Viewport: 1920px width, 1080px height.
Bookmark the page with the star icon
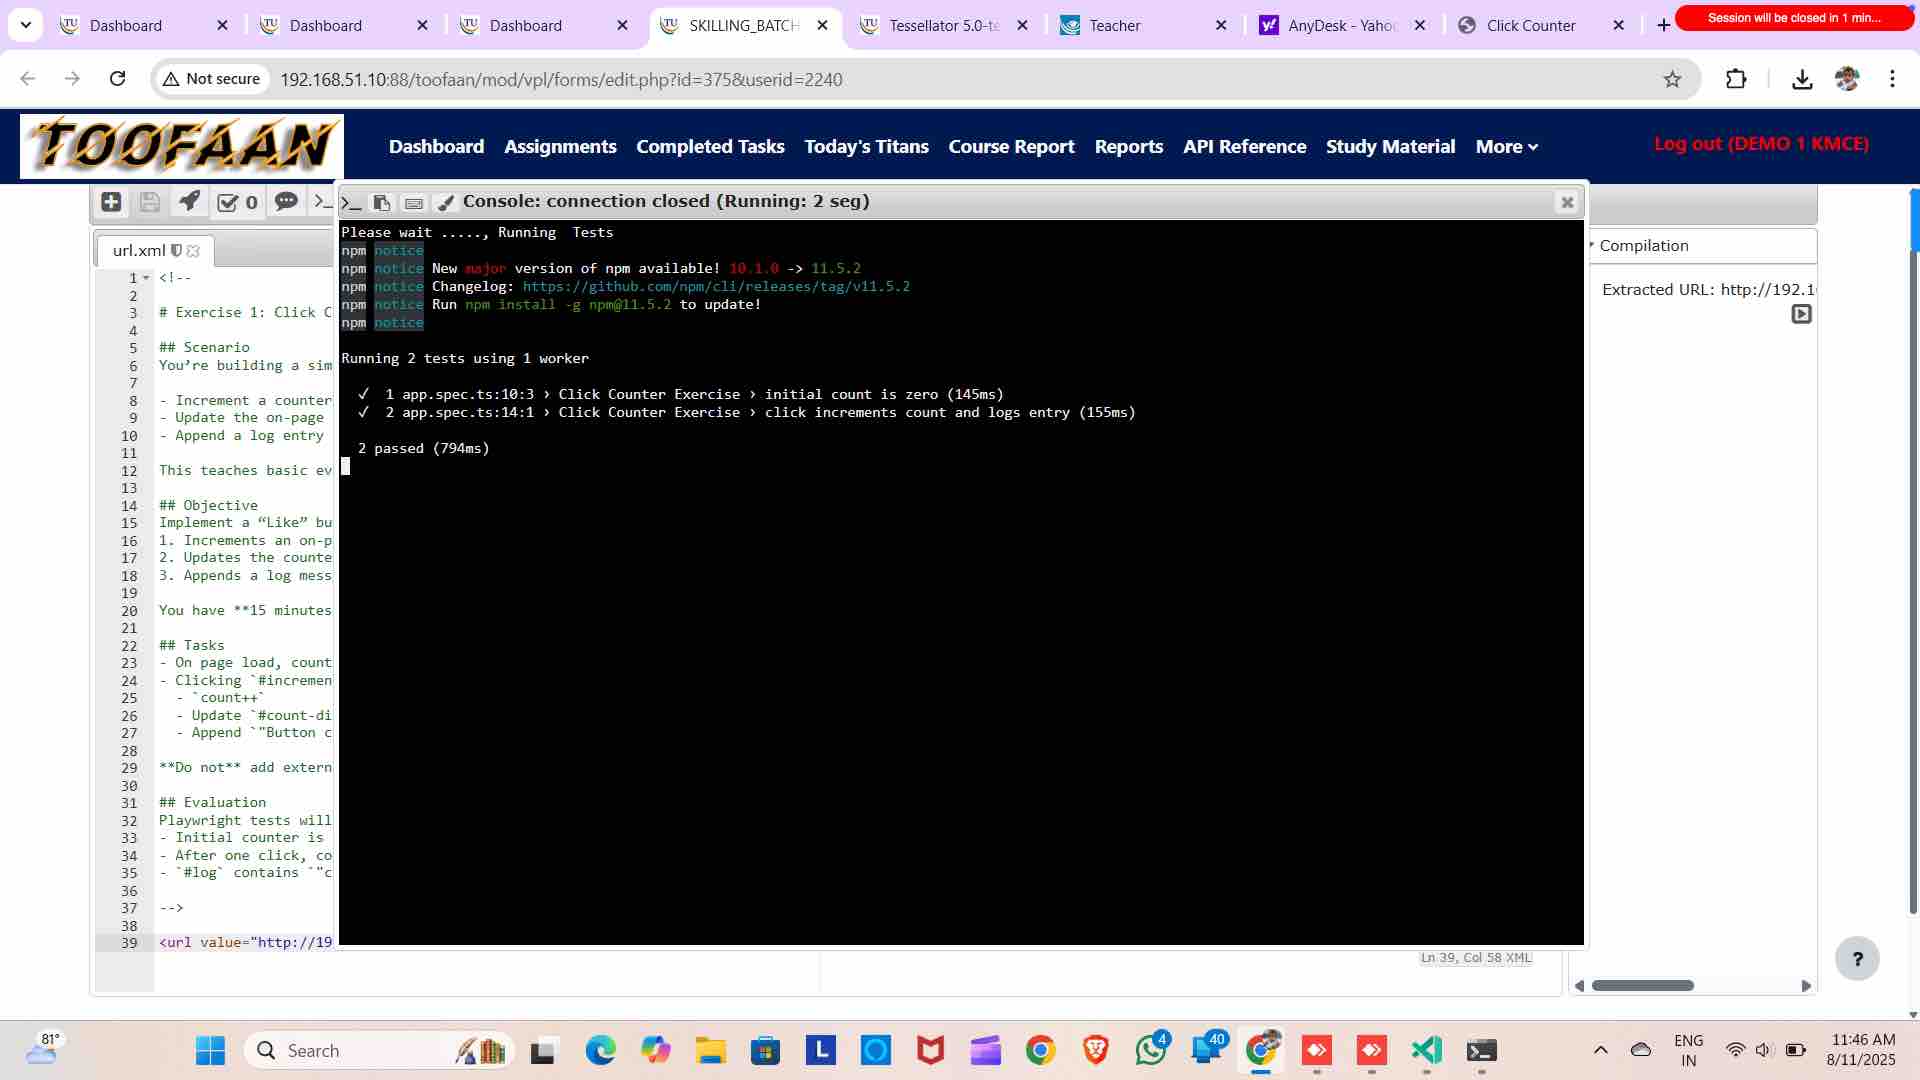tap(1672, 79)
